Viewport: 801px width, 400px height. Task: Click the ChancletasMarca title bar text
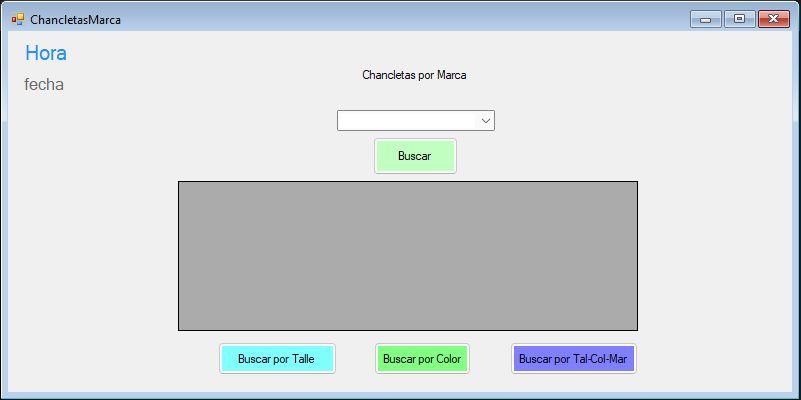pyautogui.click(x=76, y=20)
